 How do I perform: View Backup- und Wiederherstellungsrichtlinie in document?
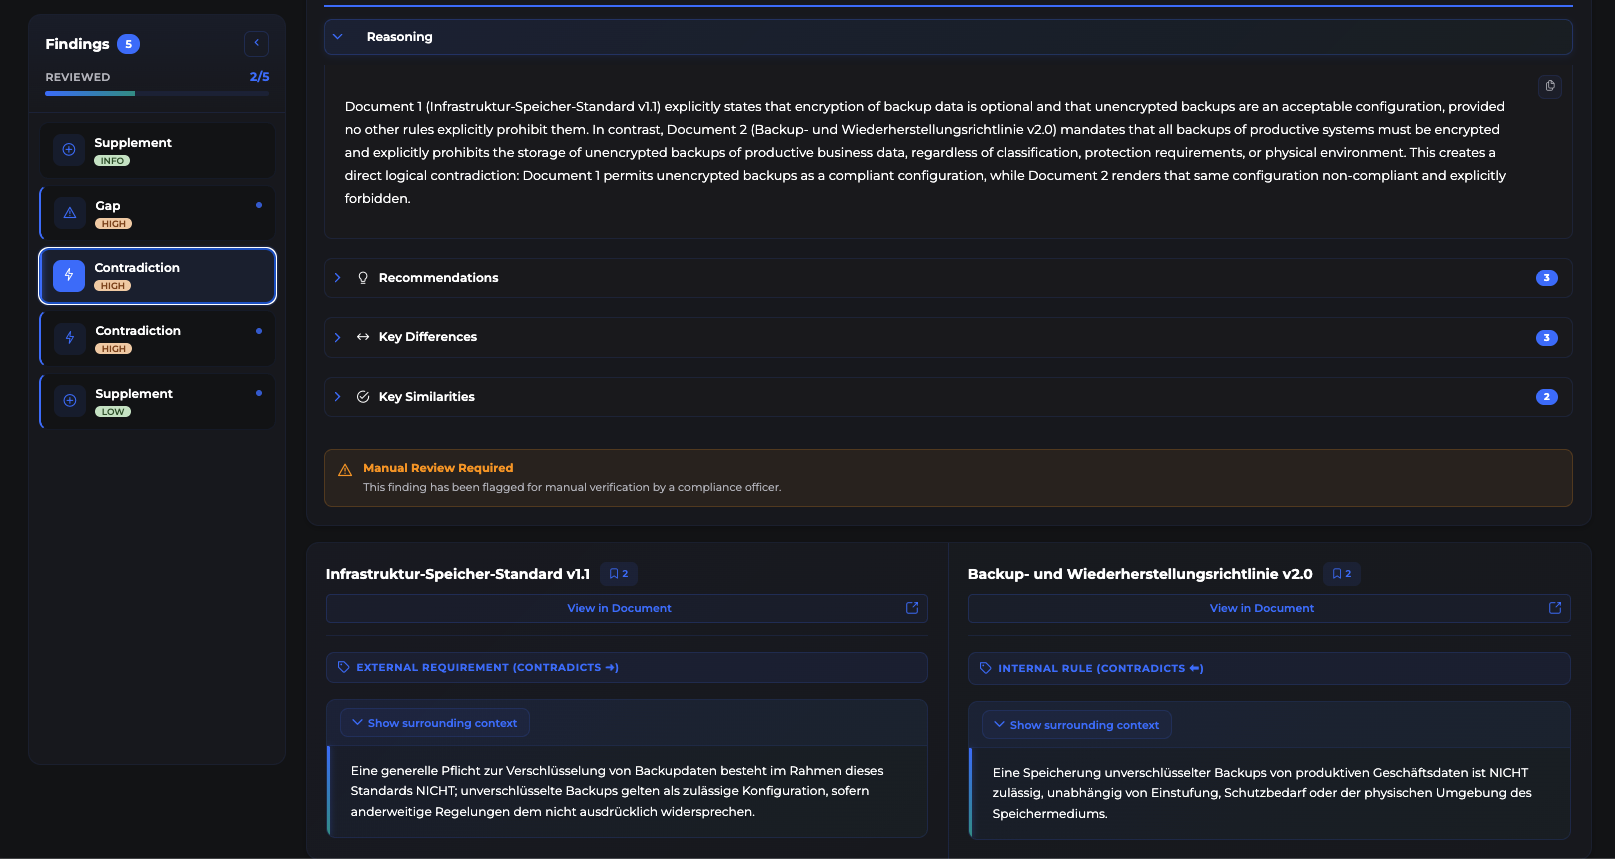1269,608
